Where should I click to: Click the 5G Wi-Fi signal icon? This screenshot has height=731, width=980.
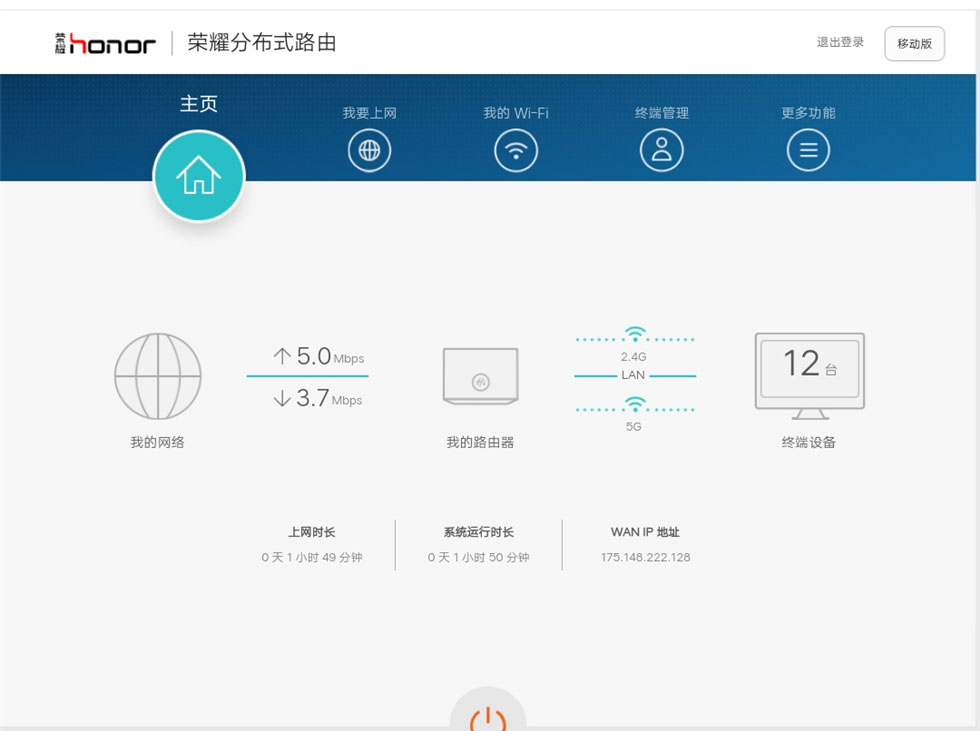click(x=634, y=405)
